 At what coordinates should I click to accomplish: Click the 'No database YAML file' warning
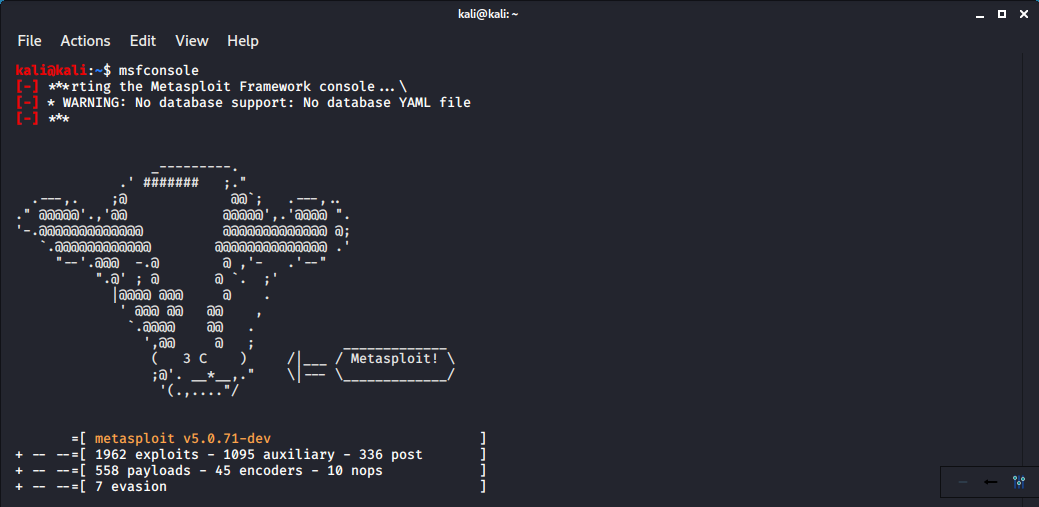(x=387, y=103)
